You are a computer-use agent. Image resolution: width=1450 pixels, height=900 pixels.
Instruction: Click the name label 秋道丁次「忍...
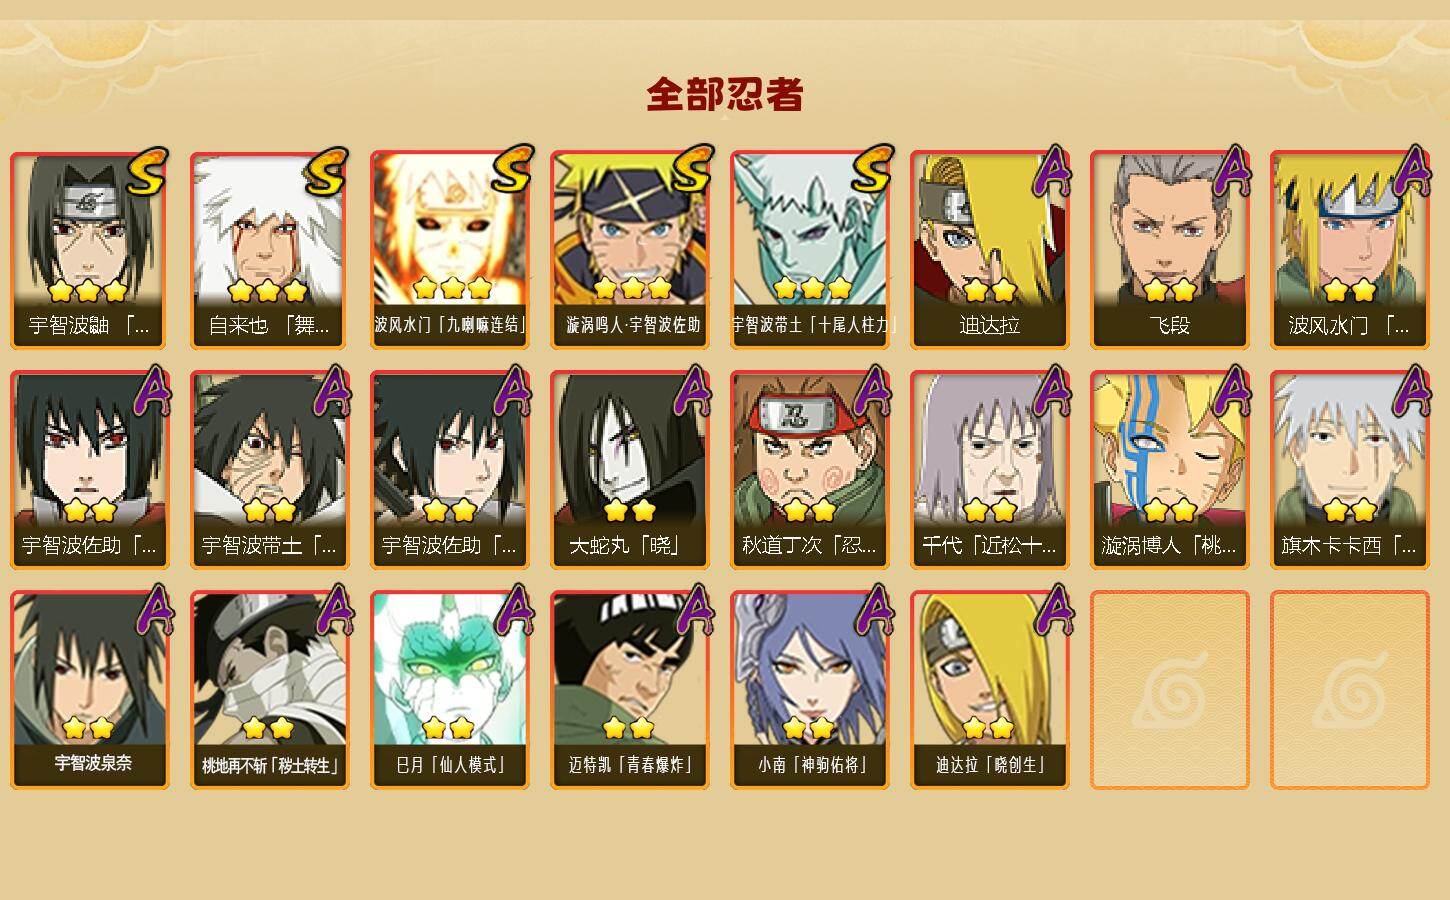(x=809, y=546)
